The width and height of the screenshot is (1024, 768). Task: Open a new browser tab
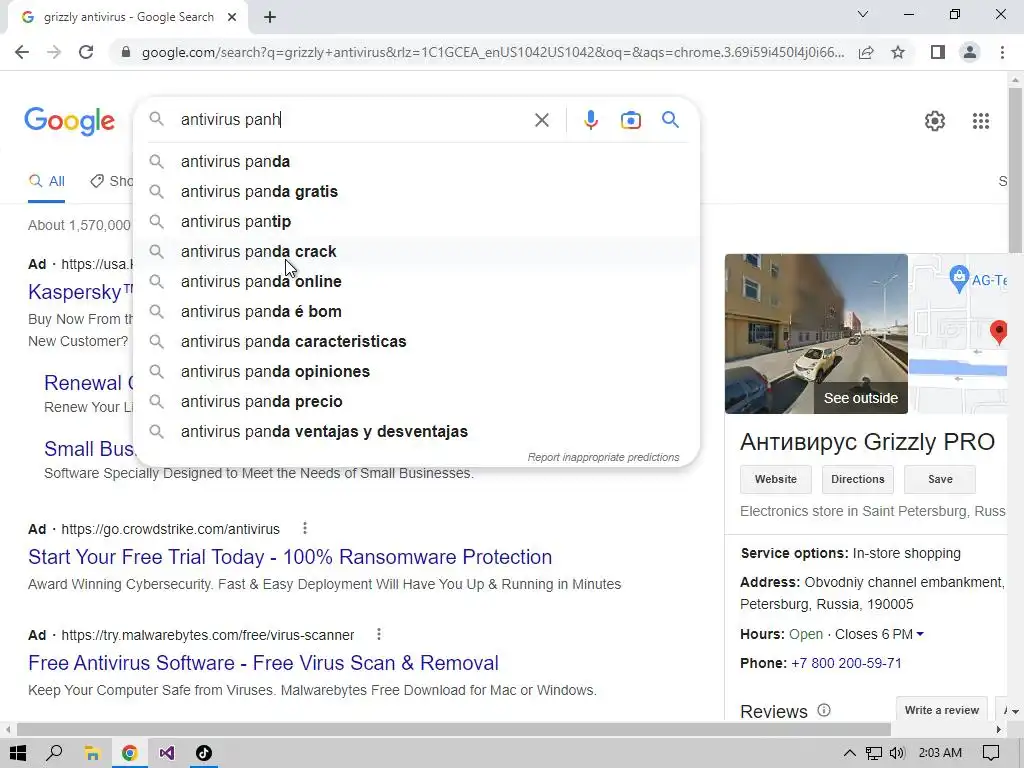(x=270, y=17)
